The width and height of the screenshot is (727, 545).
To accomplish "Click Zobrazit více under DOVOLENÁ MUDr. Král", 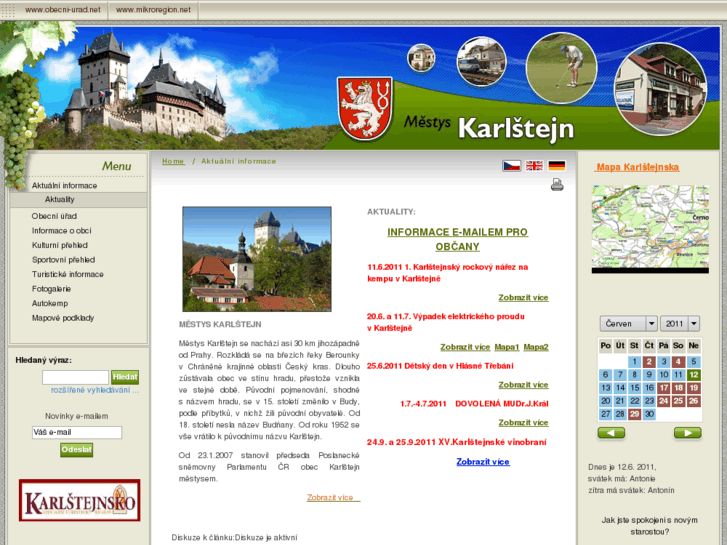I will [523, 423].
